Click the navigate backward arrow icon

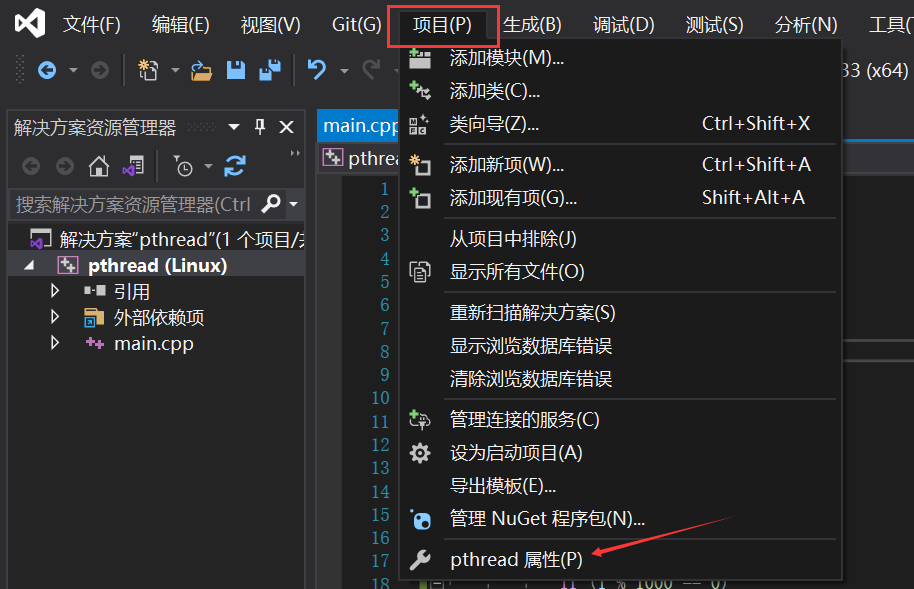(x=47, y=71)
